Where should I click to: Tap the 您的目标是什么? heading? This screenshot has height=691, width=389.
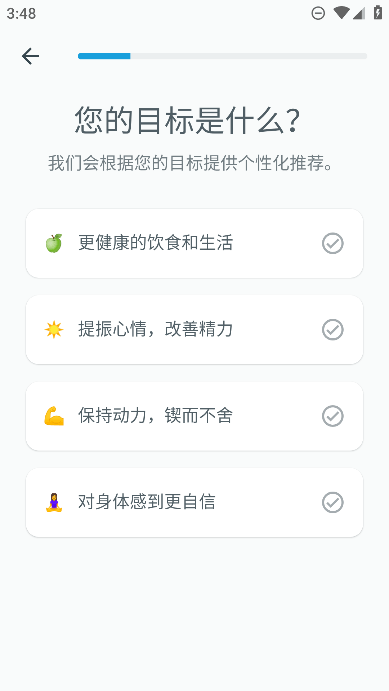(187, 120)
